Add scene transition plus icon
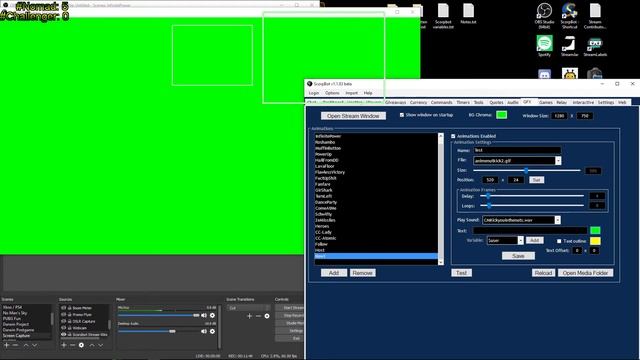 [249, 316]
